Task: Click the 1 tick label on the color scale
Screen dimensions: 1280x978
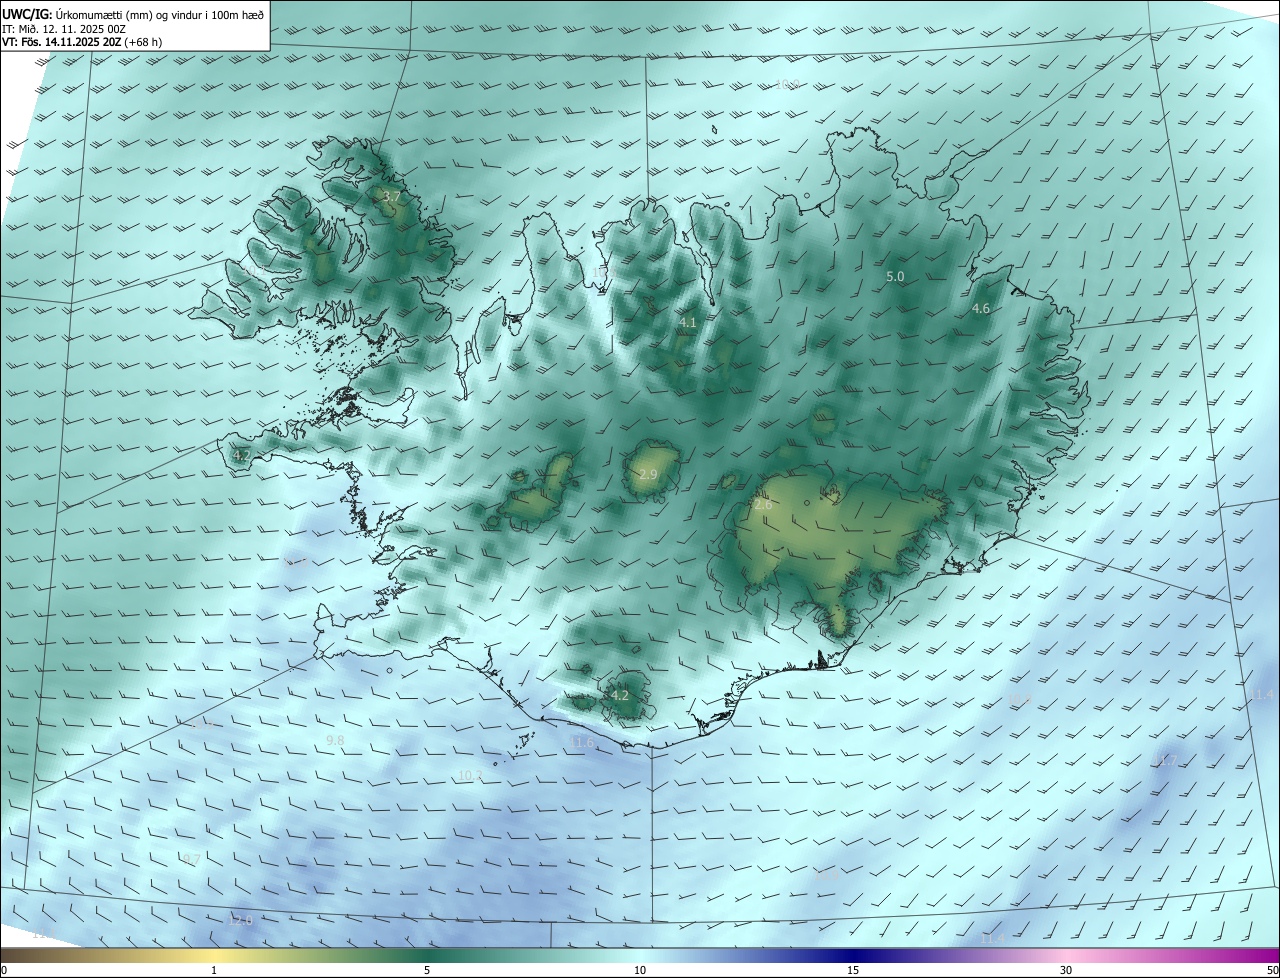Action: [x=214, y=970]
